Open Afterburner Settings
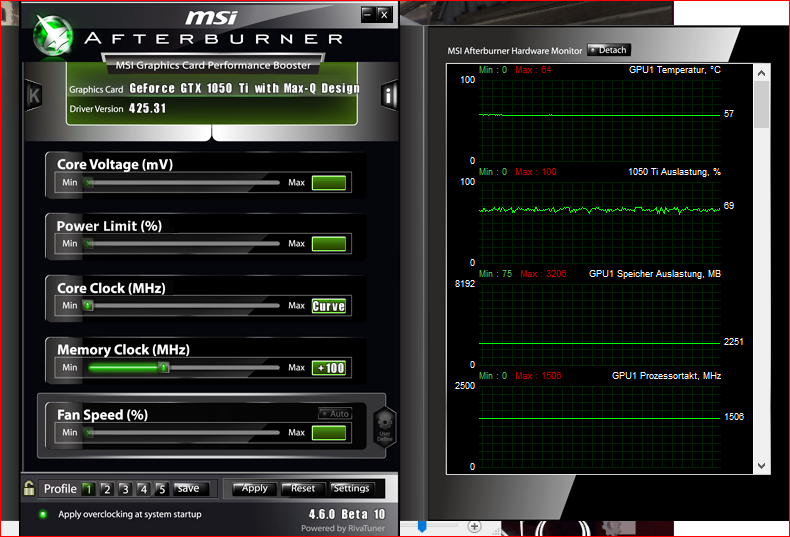Viewport: 790px width, 537px height. pyautogui.click(x=352, y=488)
